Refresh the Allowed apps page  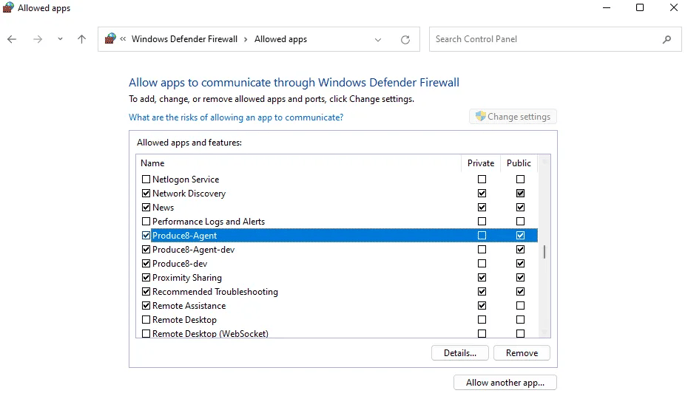(x=405, y=40)
